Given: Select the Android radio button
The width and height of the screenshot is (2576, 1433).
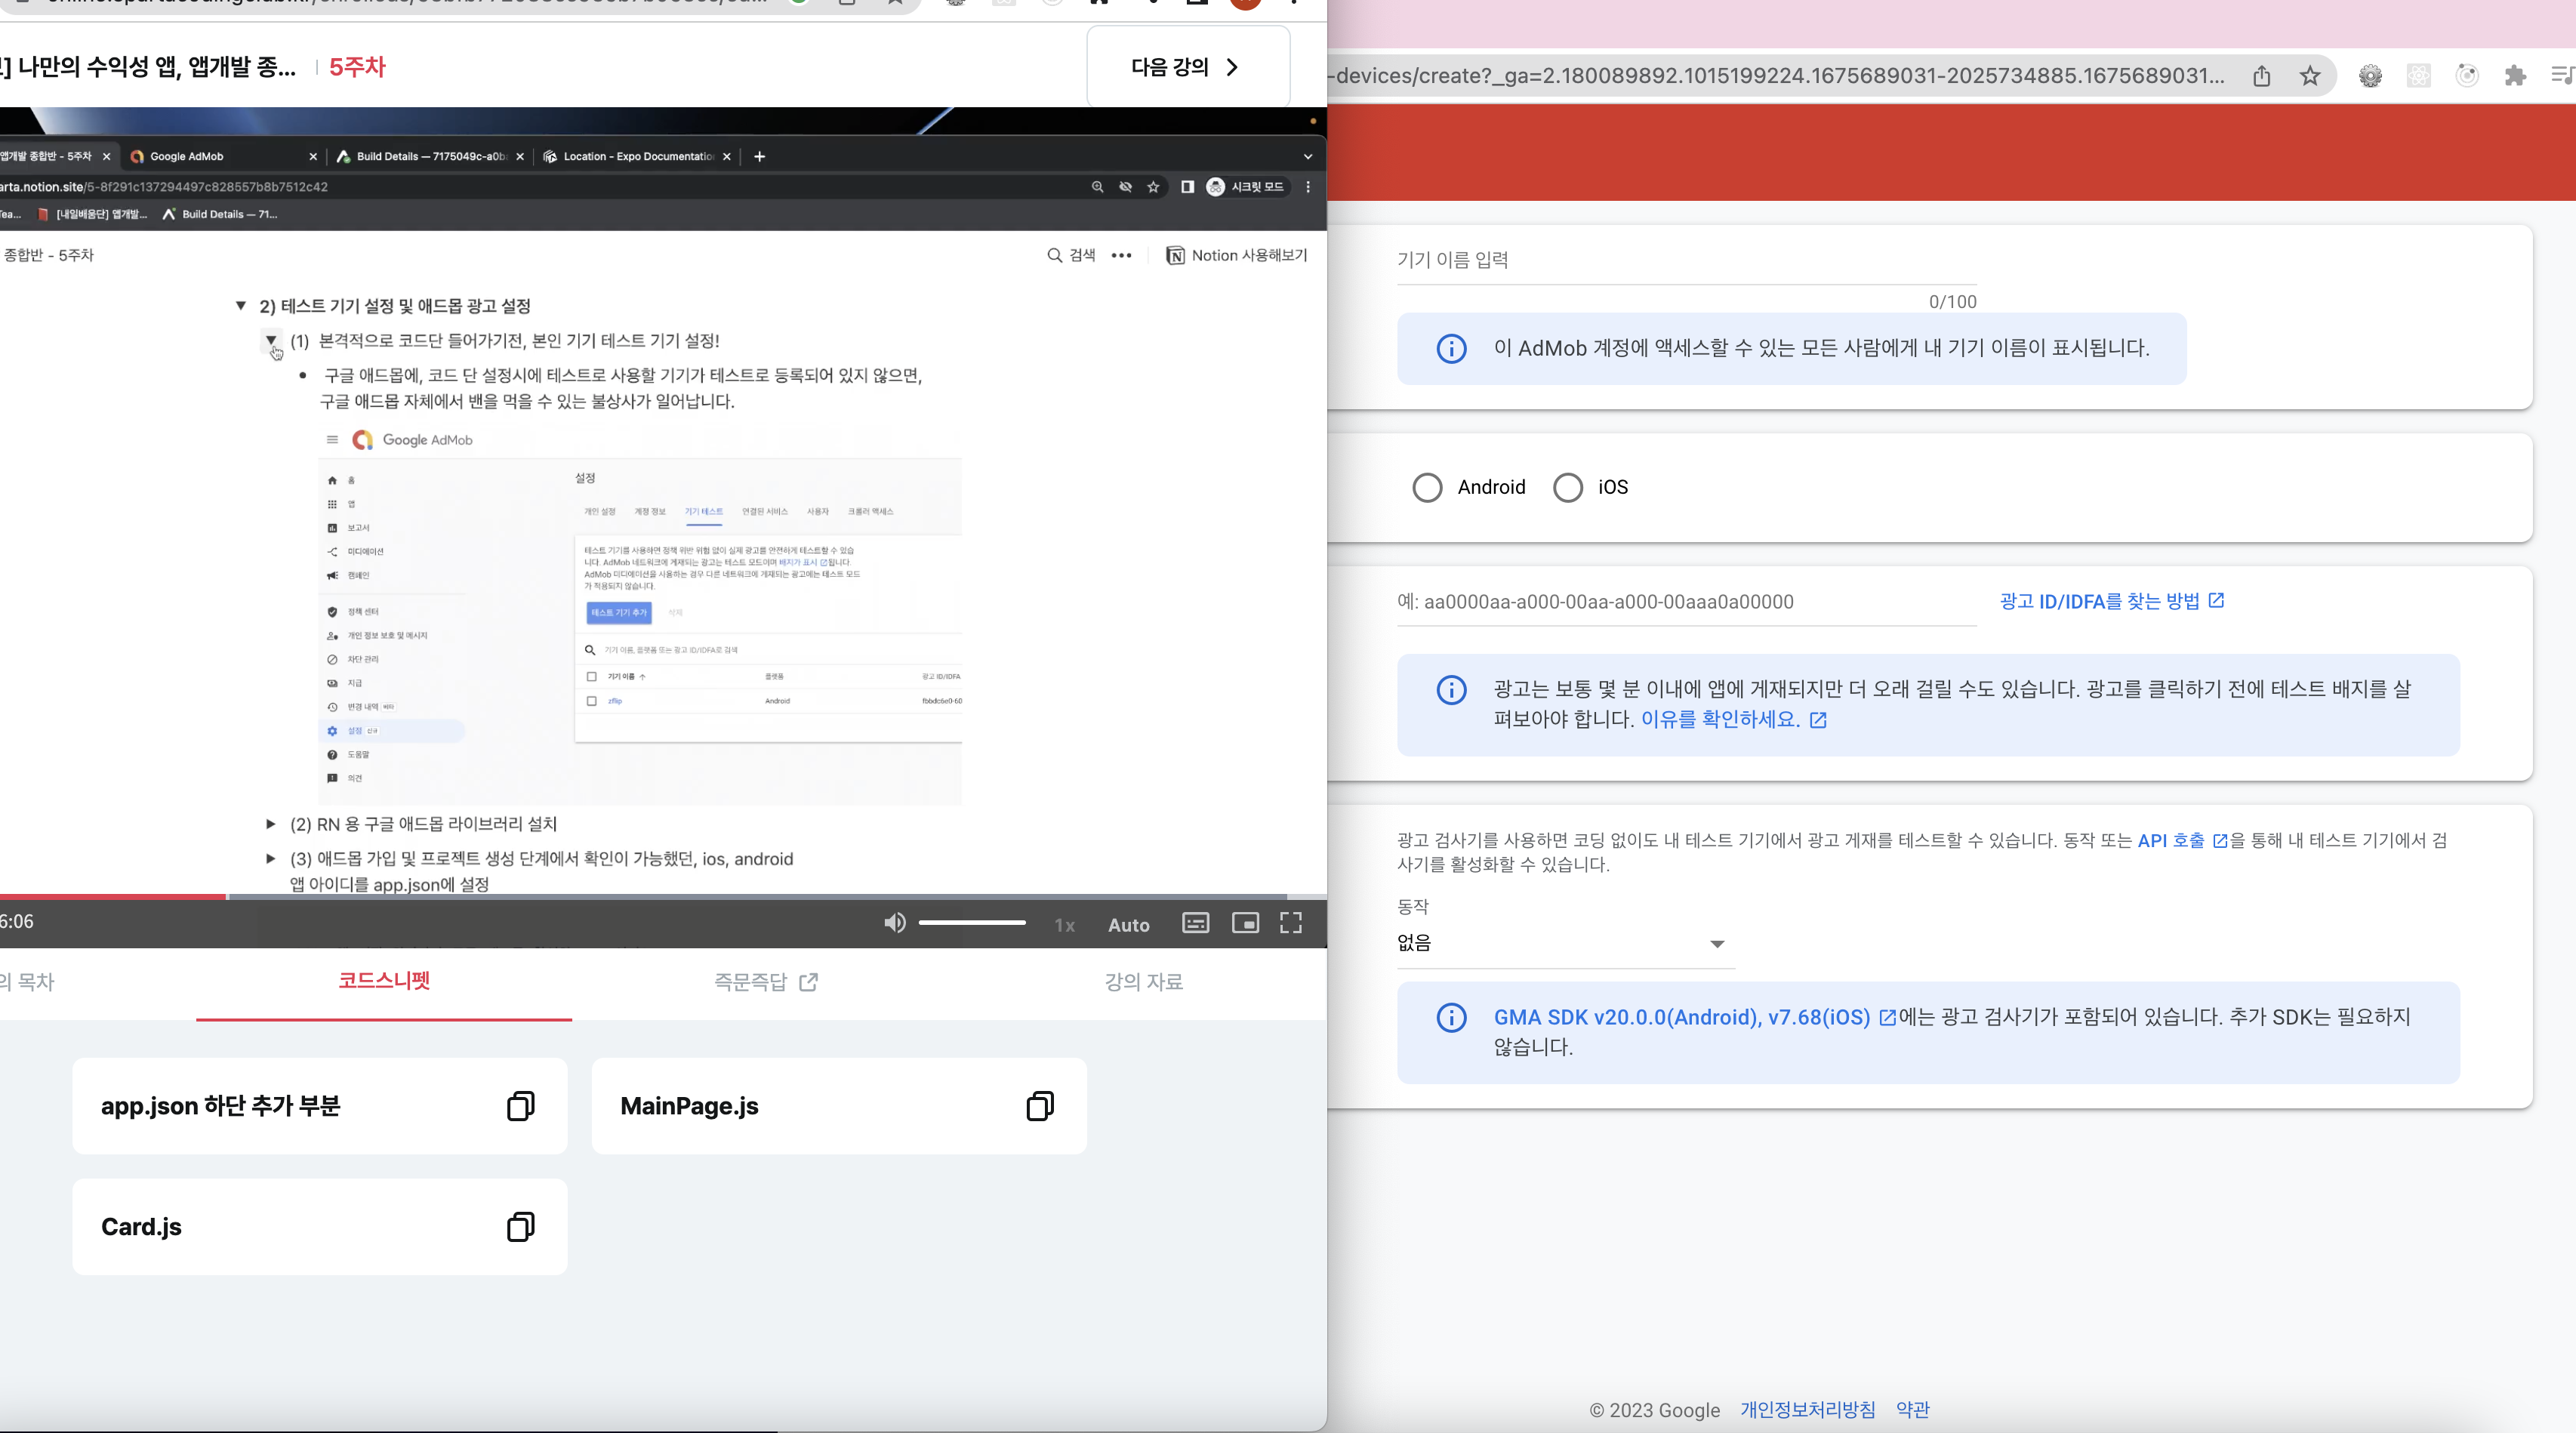Looking at the screenshot, I should [1427, 488].
